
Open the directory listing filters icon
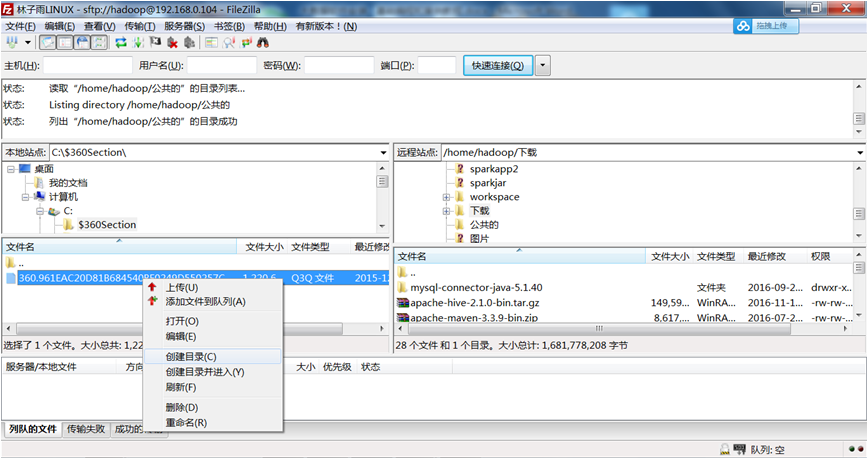(211, 43)
